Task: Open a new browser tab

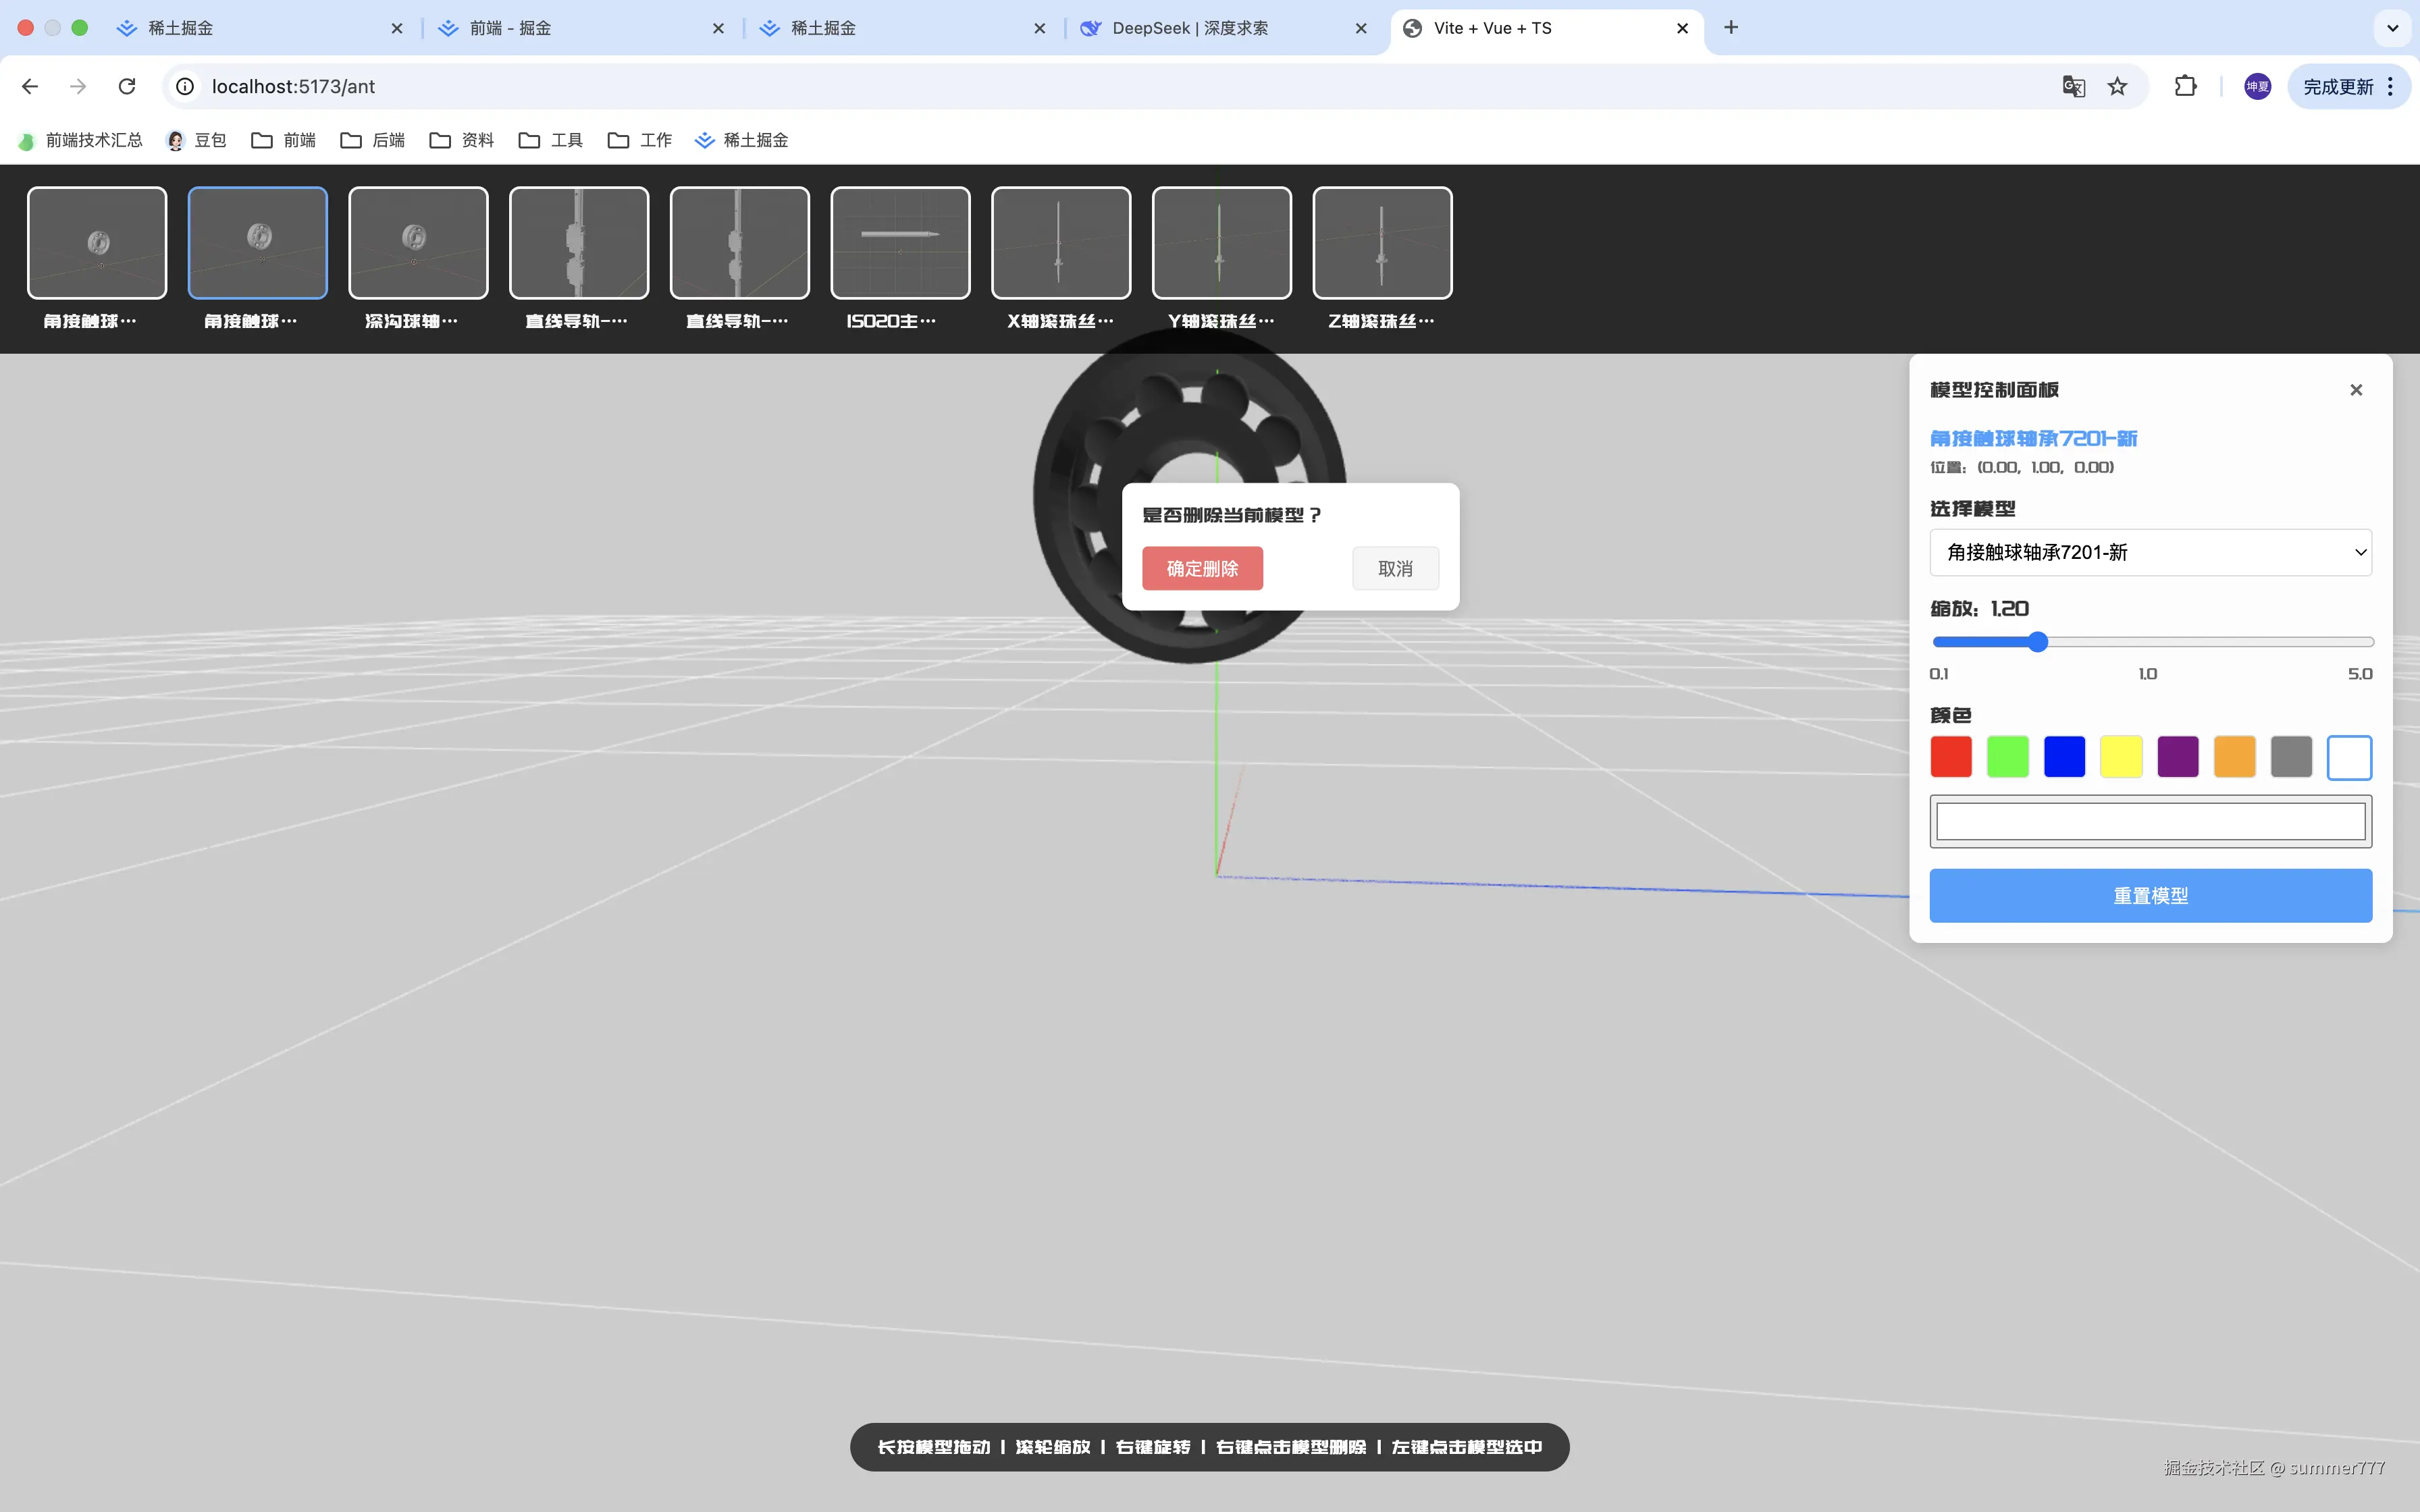Action: click(x=1731, y=28)
